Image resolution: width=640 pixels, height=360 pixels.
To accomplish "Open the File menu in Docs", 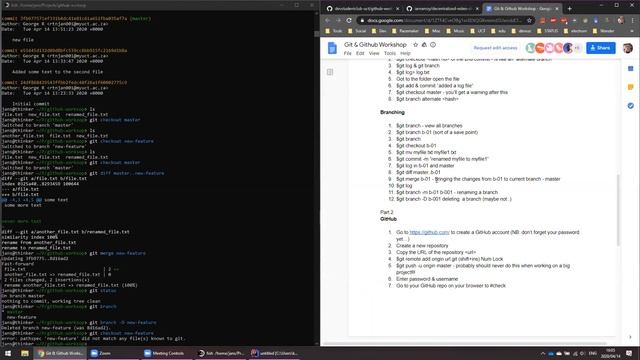I will coord(347,53).
